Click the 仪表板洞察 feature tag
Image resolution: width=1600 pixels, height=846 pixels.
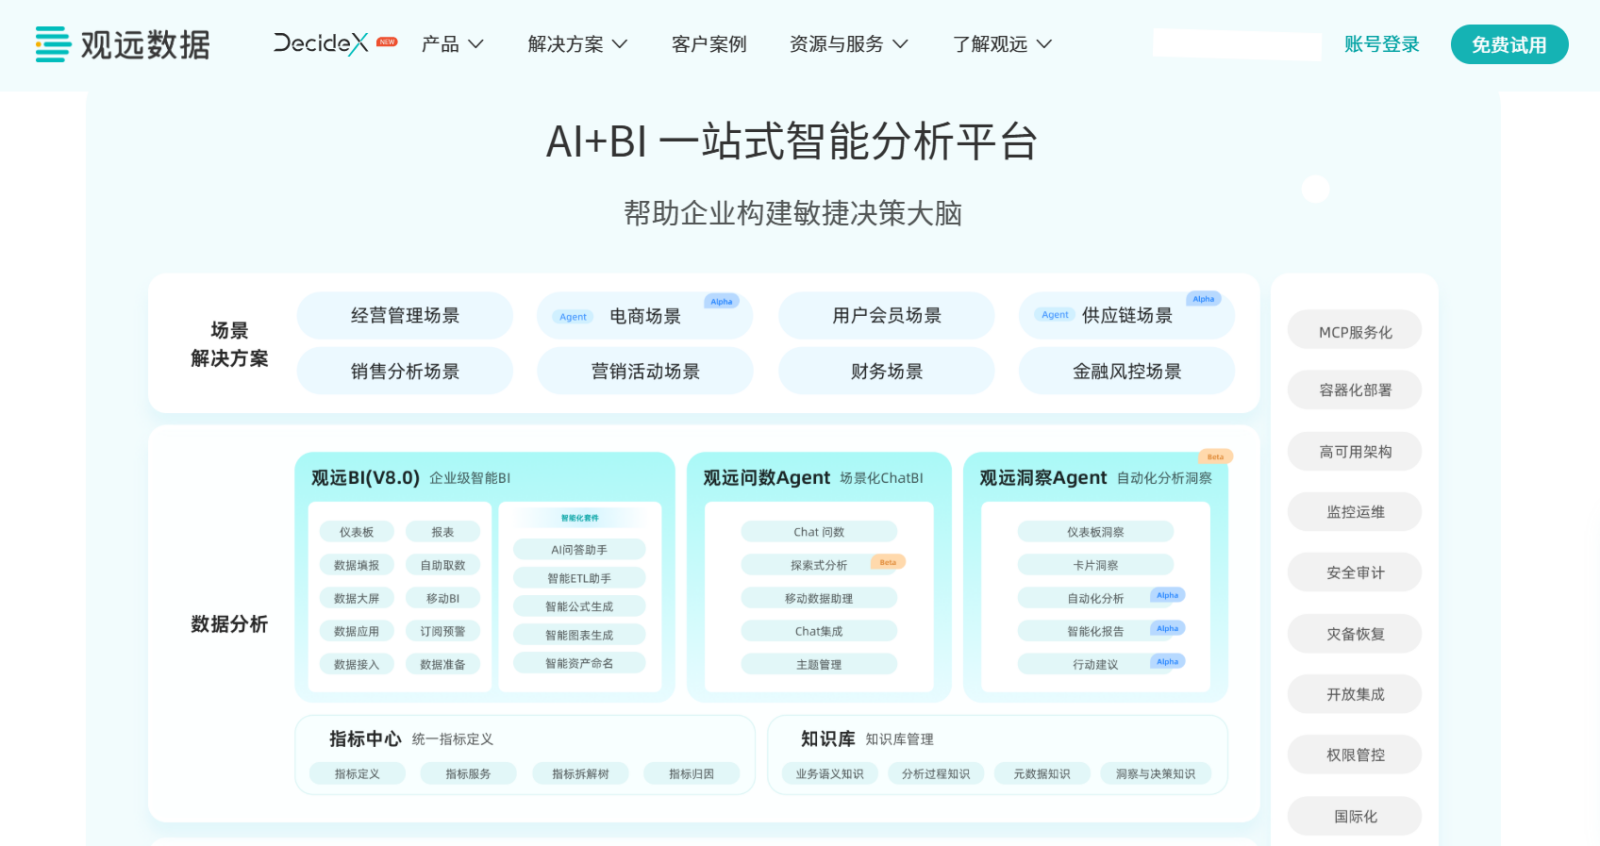coord(1095,532)
